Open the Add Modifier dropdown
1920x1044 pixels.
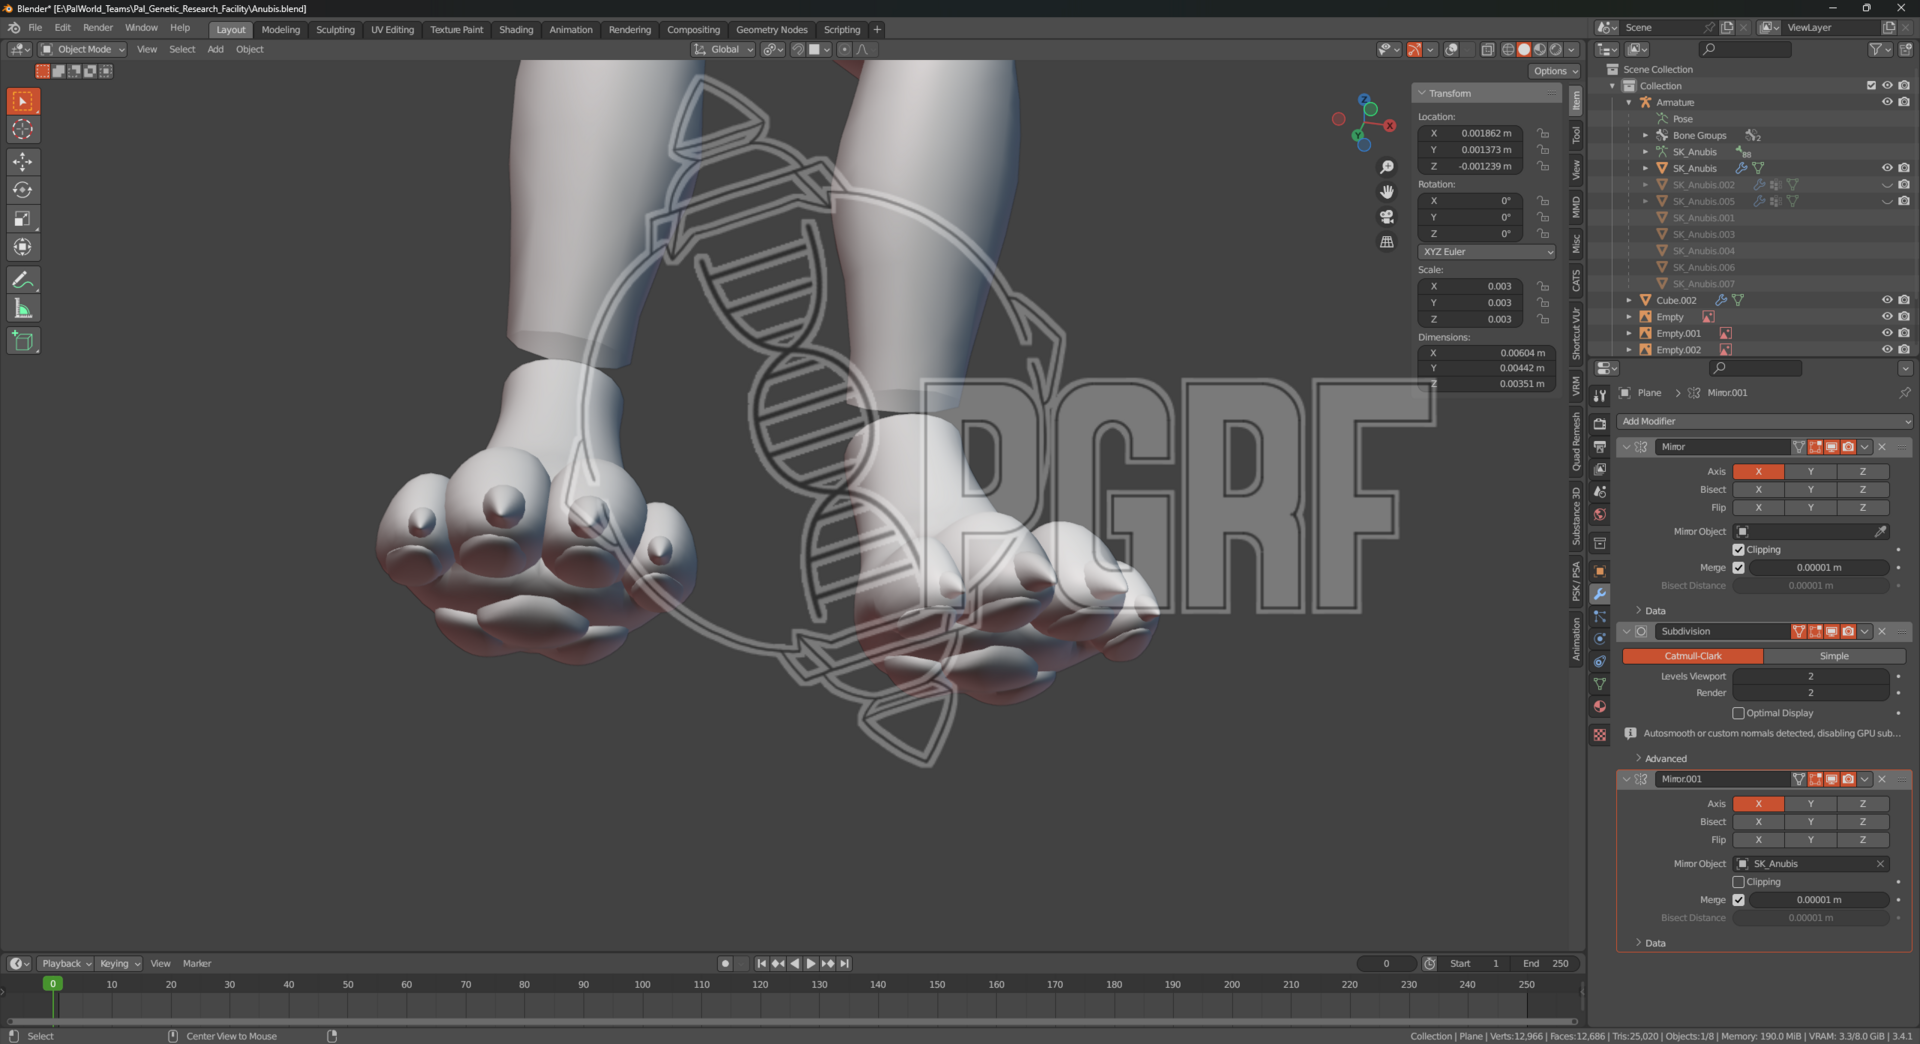[1764, 422]
